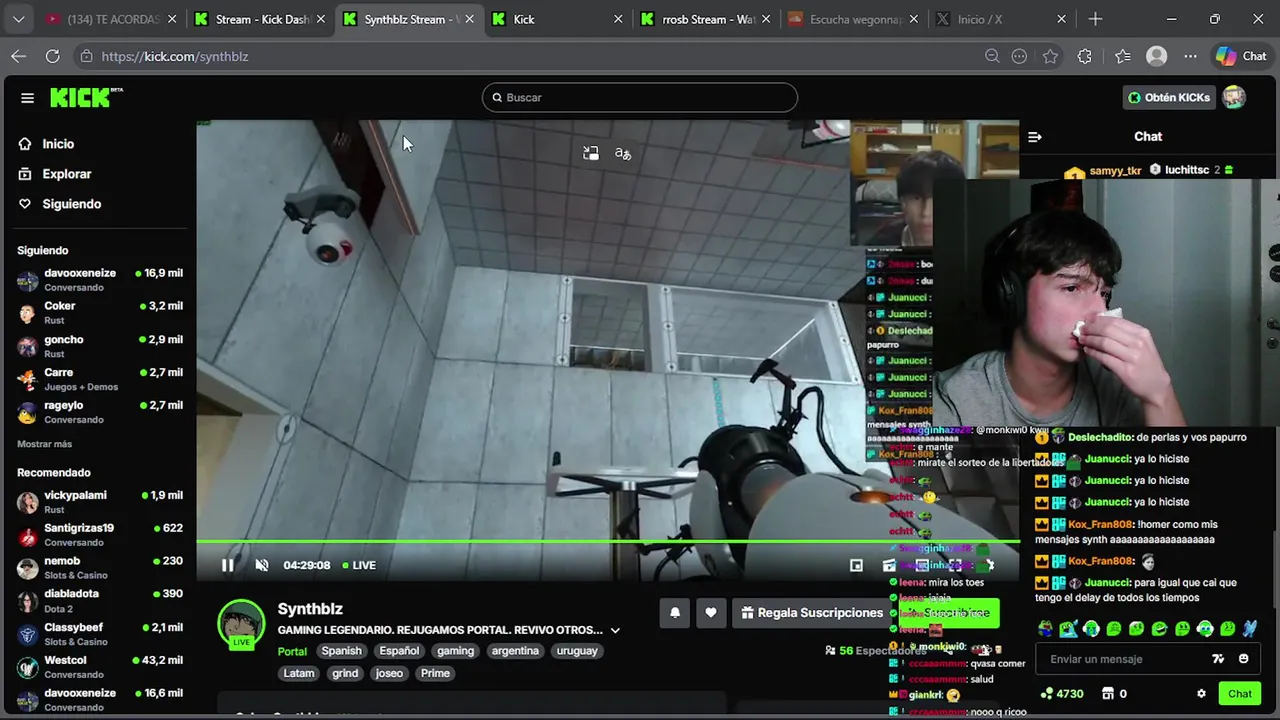Open the channel points shop icon

[1108, 694]
